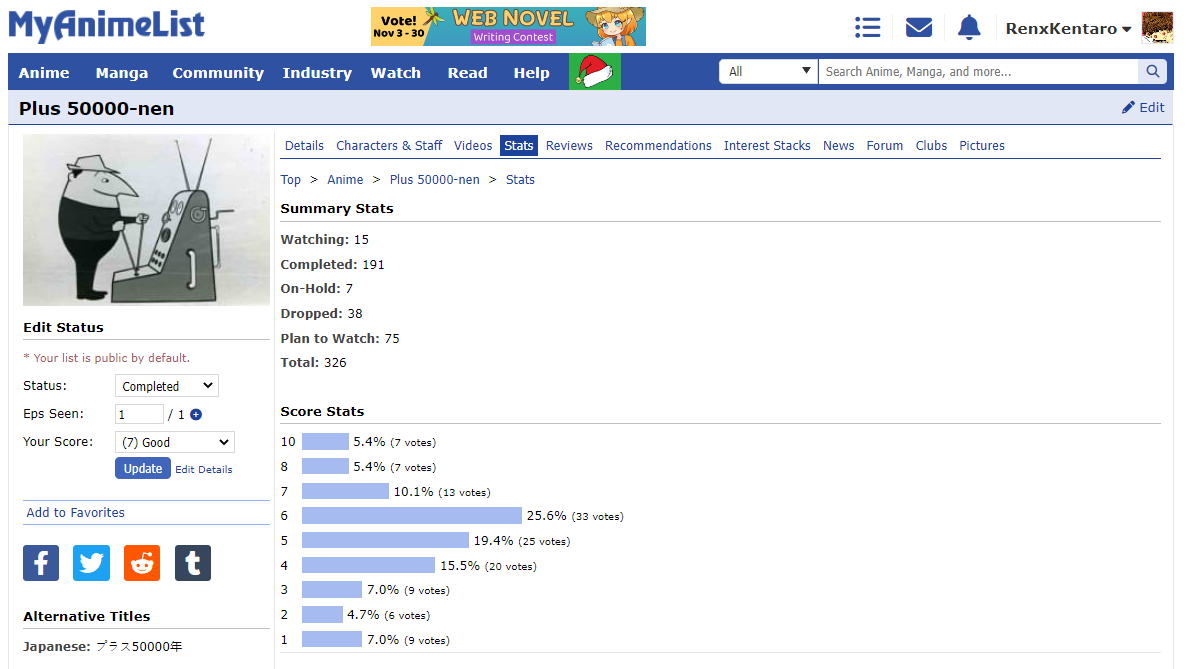The image size is (1191, 669).
Task: Share to Reddit icon
Action: click(x=142, y=563)
